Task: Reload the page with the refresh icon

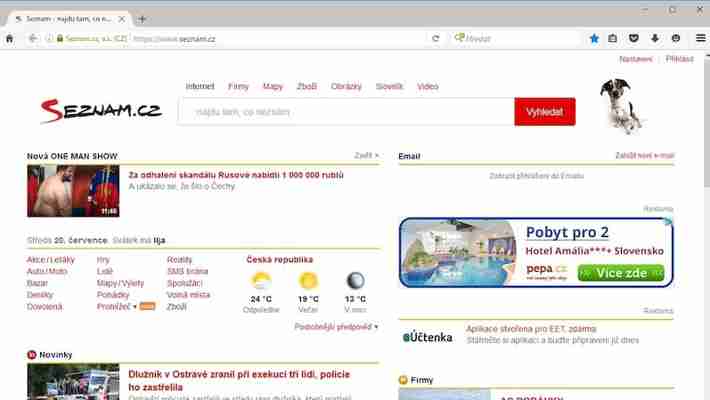Action: 436,39
